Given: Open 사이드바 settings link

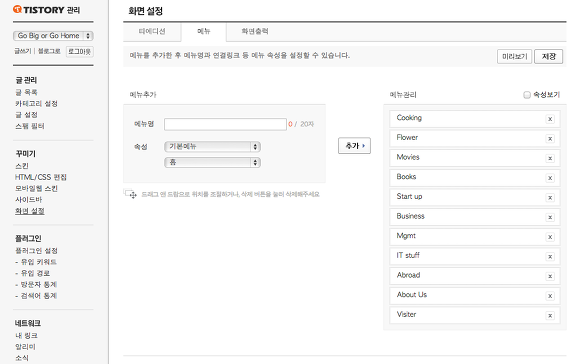Looking at the screenshot, I should coord(28,200).
